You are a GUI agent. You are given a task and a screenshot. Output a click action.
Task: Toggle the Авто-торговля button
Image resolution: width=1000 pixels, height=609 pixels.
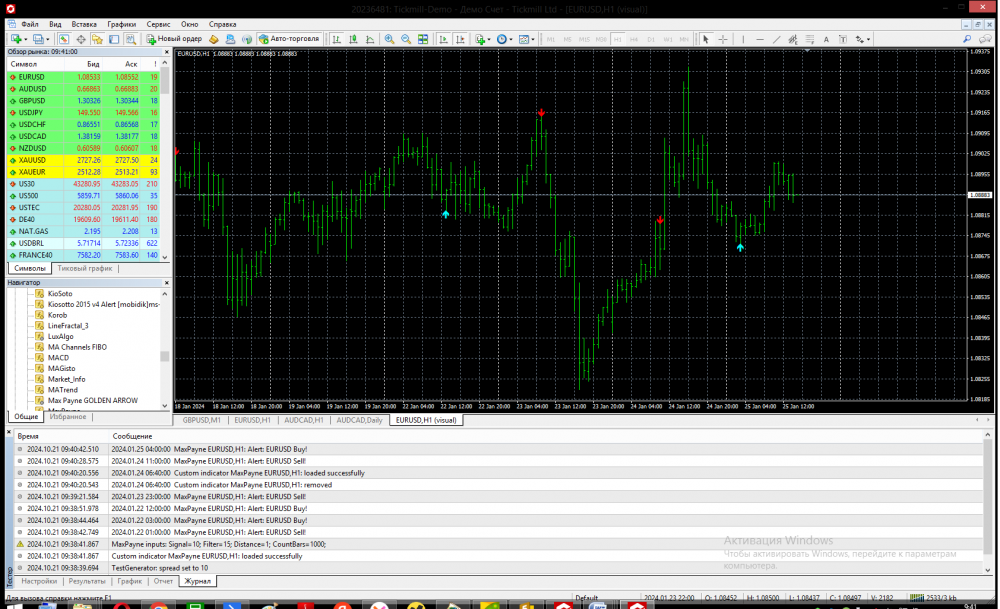coord(288,39)
